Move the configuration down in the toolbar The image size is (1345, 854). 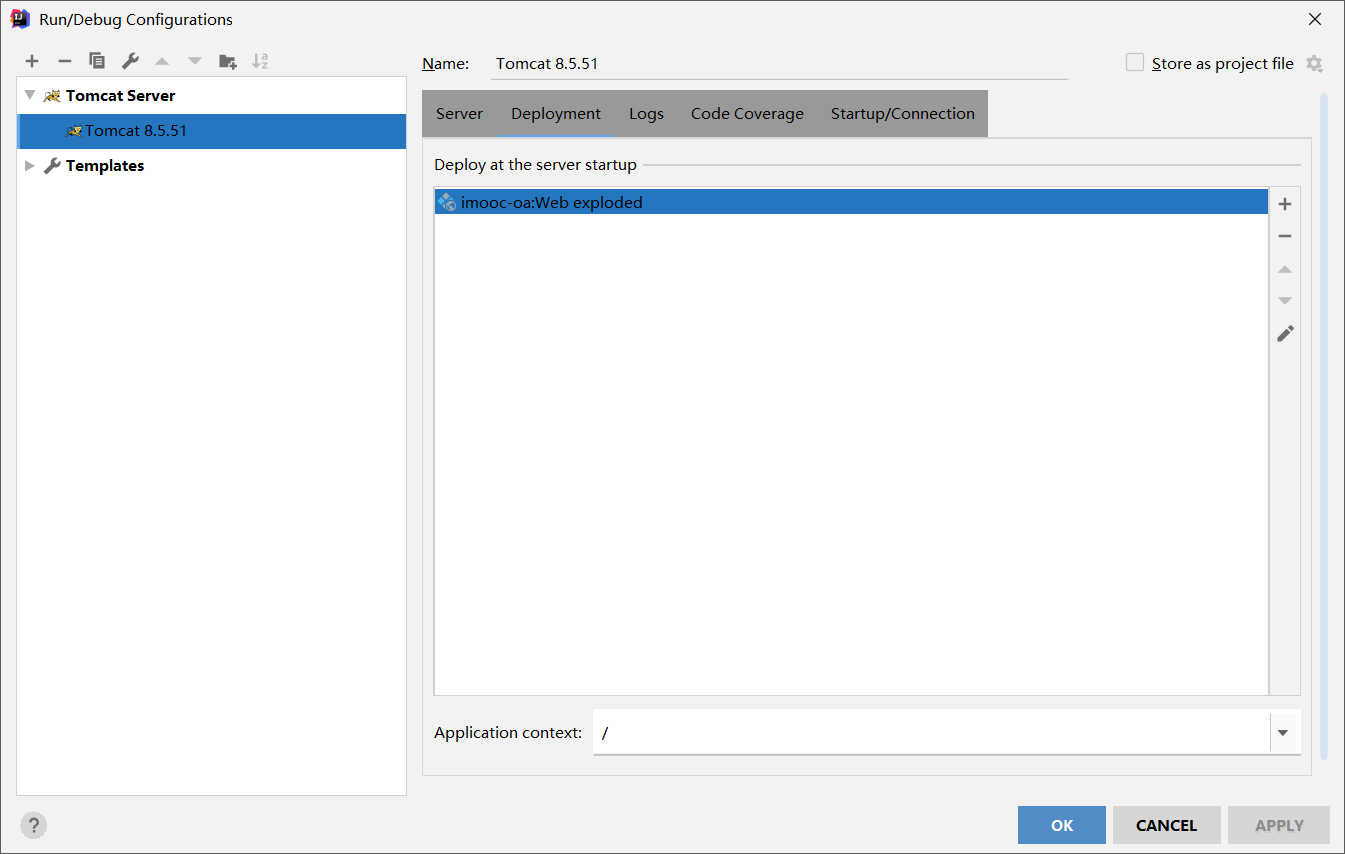click(x=195, y=61)
